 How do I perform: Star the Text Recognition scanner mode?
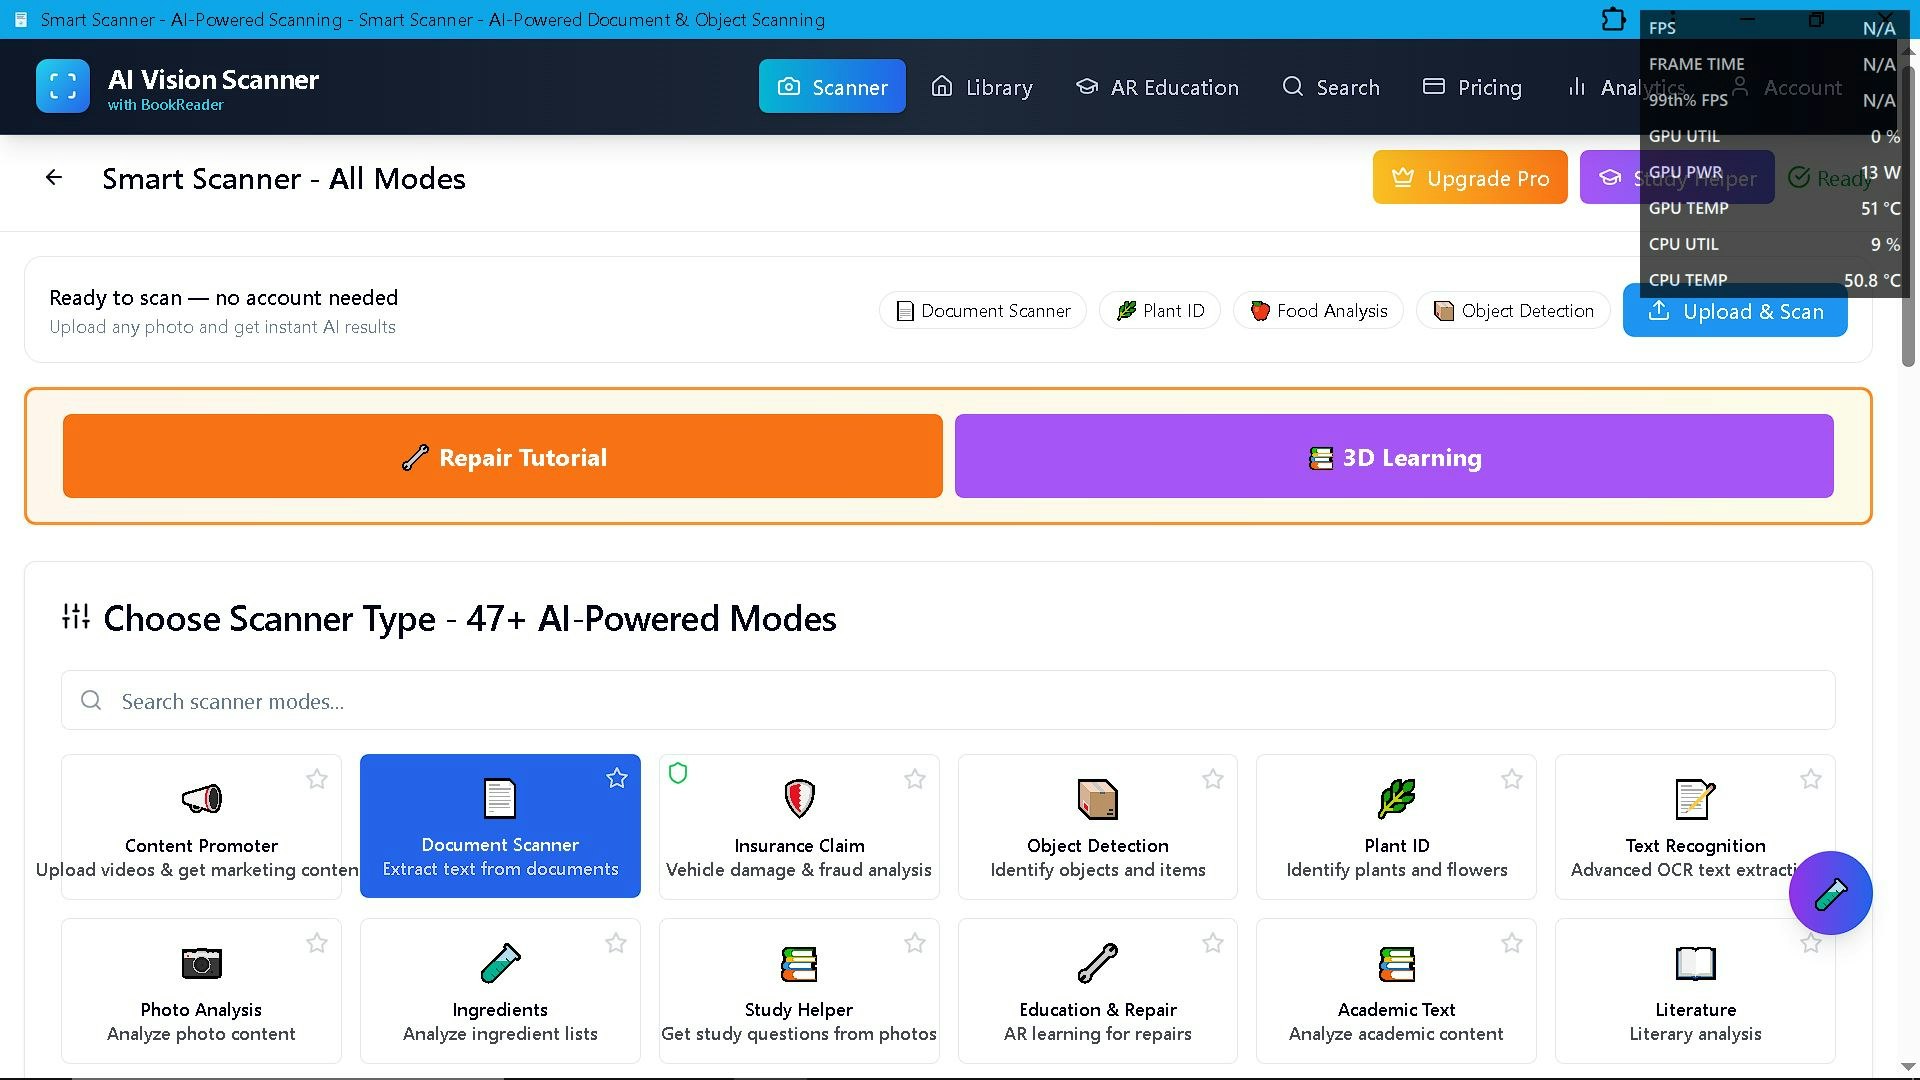click(1811, 778)
